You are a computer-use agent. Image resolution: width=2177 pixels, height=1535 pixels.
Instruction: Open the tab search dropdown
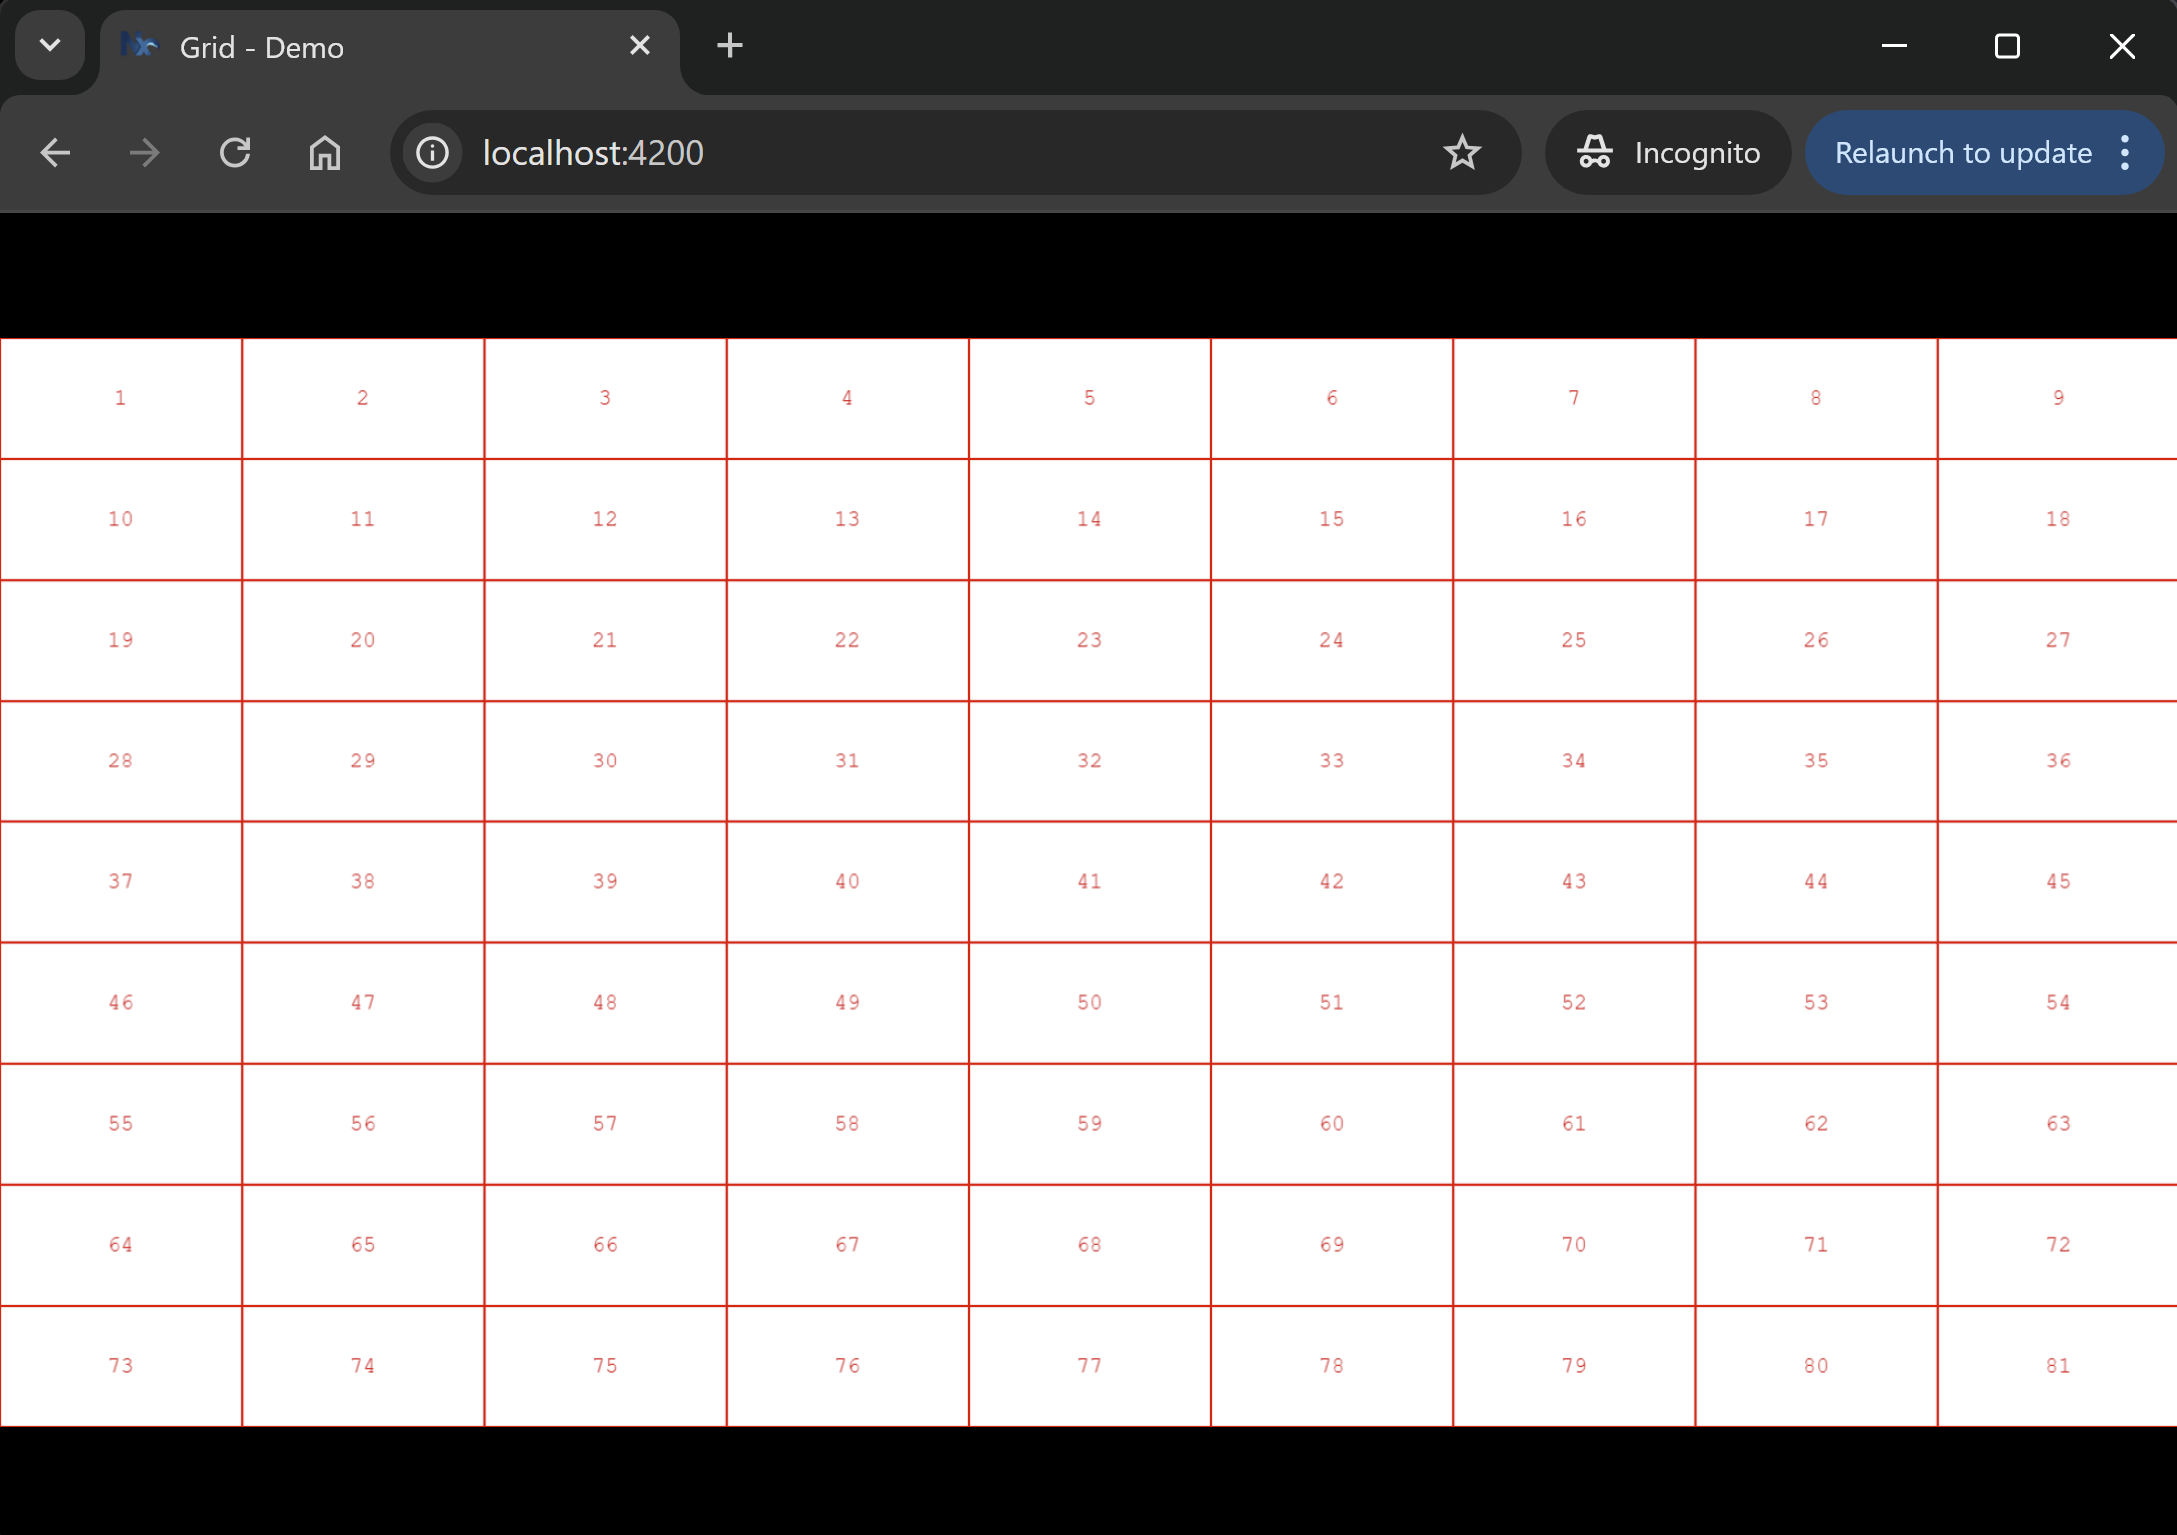[x=50, y=46]
